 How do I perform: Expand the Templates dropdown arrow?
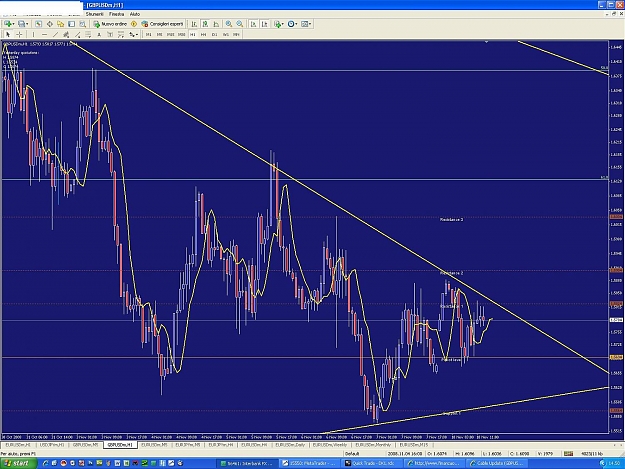tap(310, 24)
